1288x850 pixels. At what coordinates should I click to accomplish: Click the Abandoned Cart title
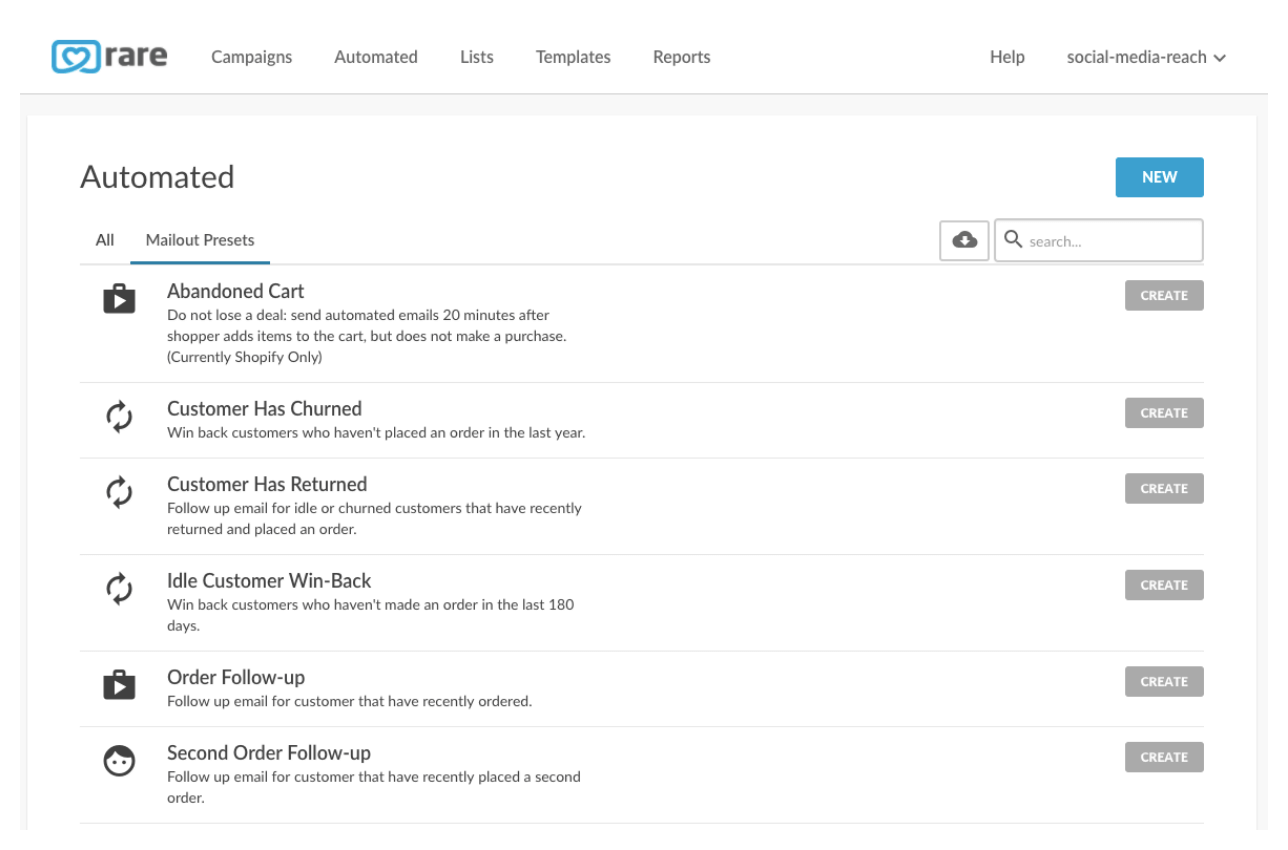[x=236, y=291]
